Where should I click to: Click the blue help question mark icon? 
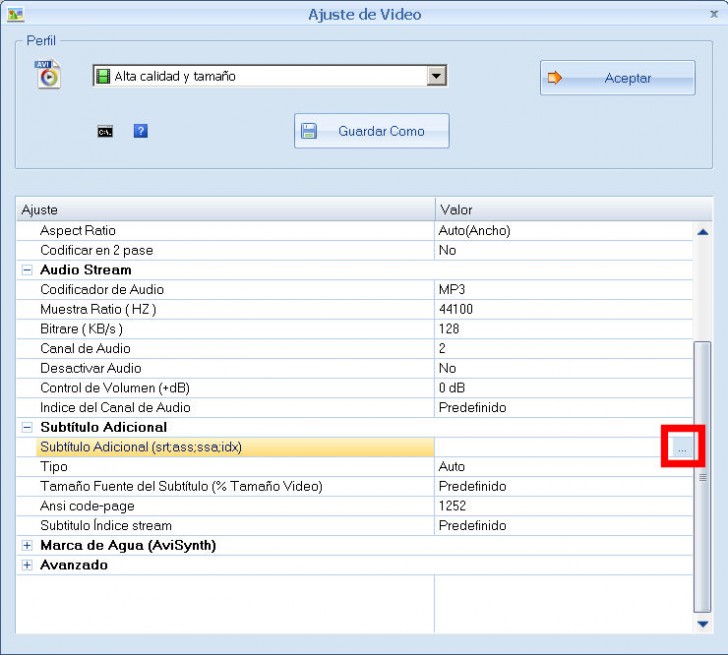click(140, 131)
